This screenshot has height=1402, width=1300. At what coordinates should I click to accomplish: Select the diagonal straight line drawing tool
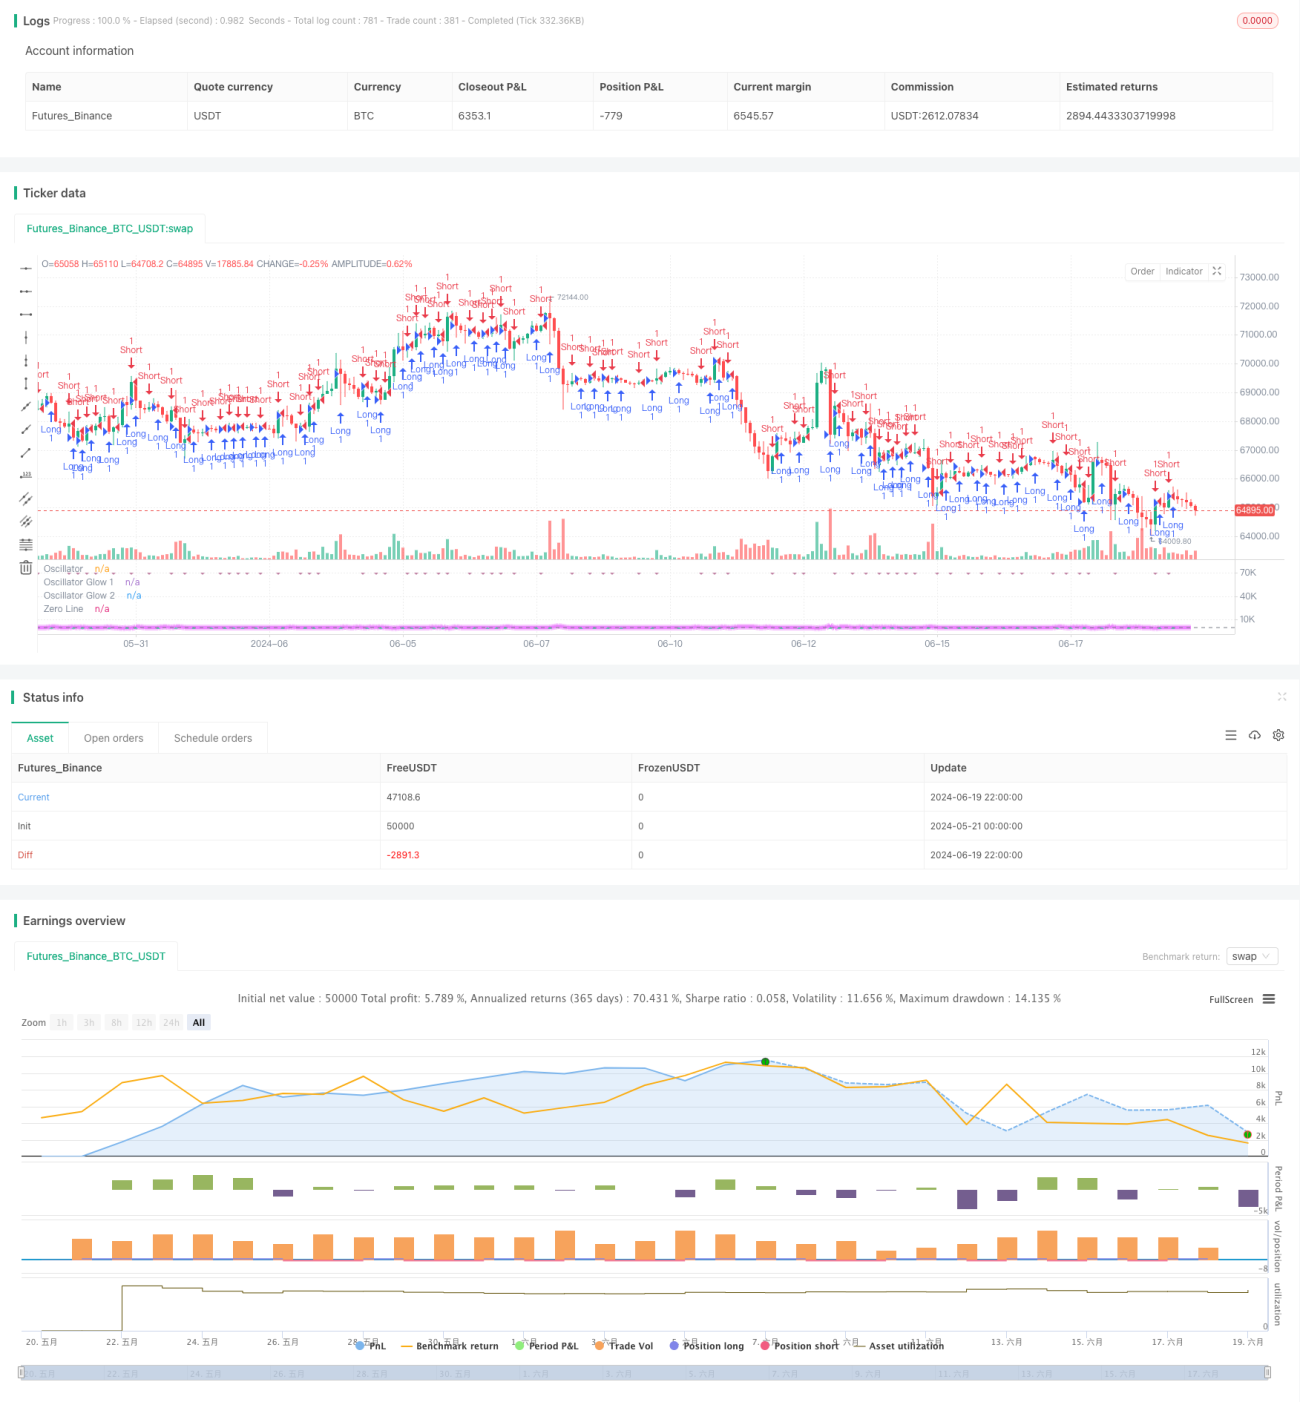(x=26, y=406)
